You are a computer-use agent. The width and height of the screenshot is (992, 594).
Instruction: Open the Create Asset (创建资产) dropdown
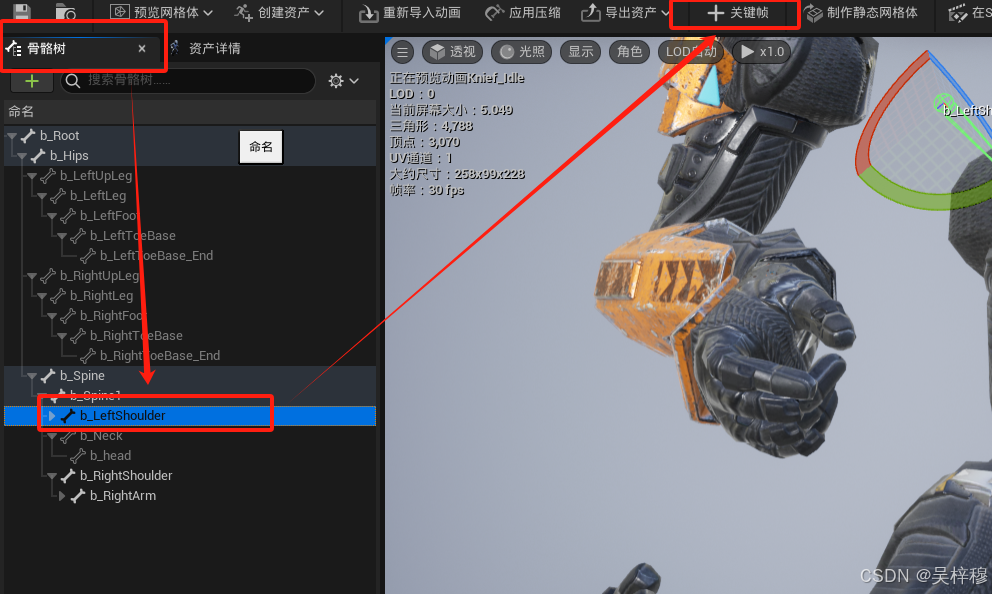(279, 12)
